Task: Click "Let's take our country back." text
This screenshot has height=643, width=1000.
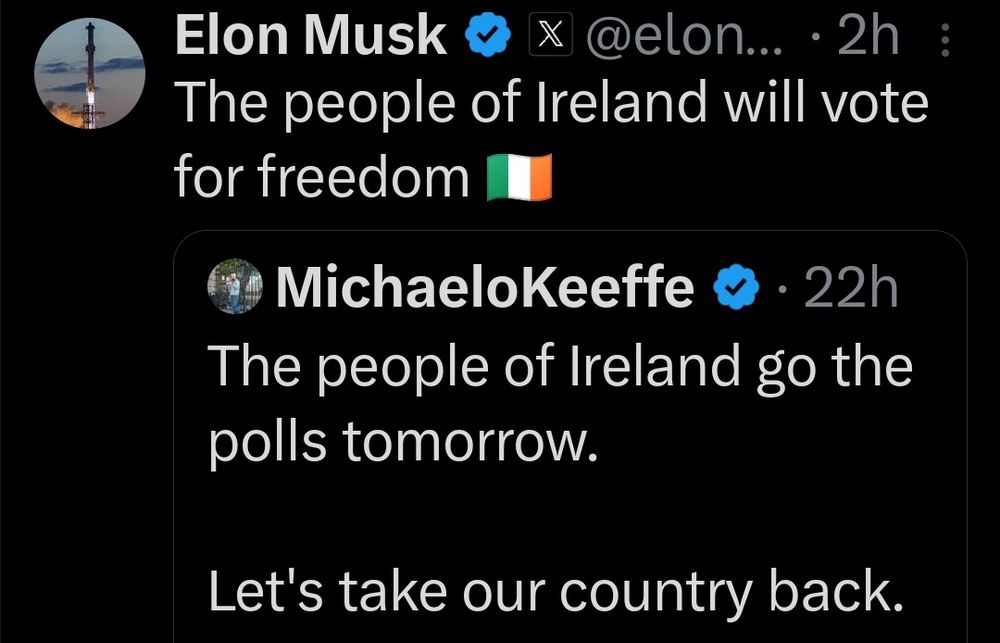Action: tap(555, 591)
